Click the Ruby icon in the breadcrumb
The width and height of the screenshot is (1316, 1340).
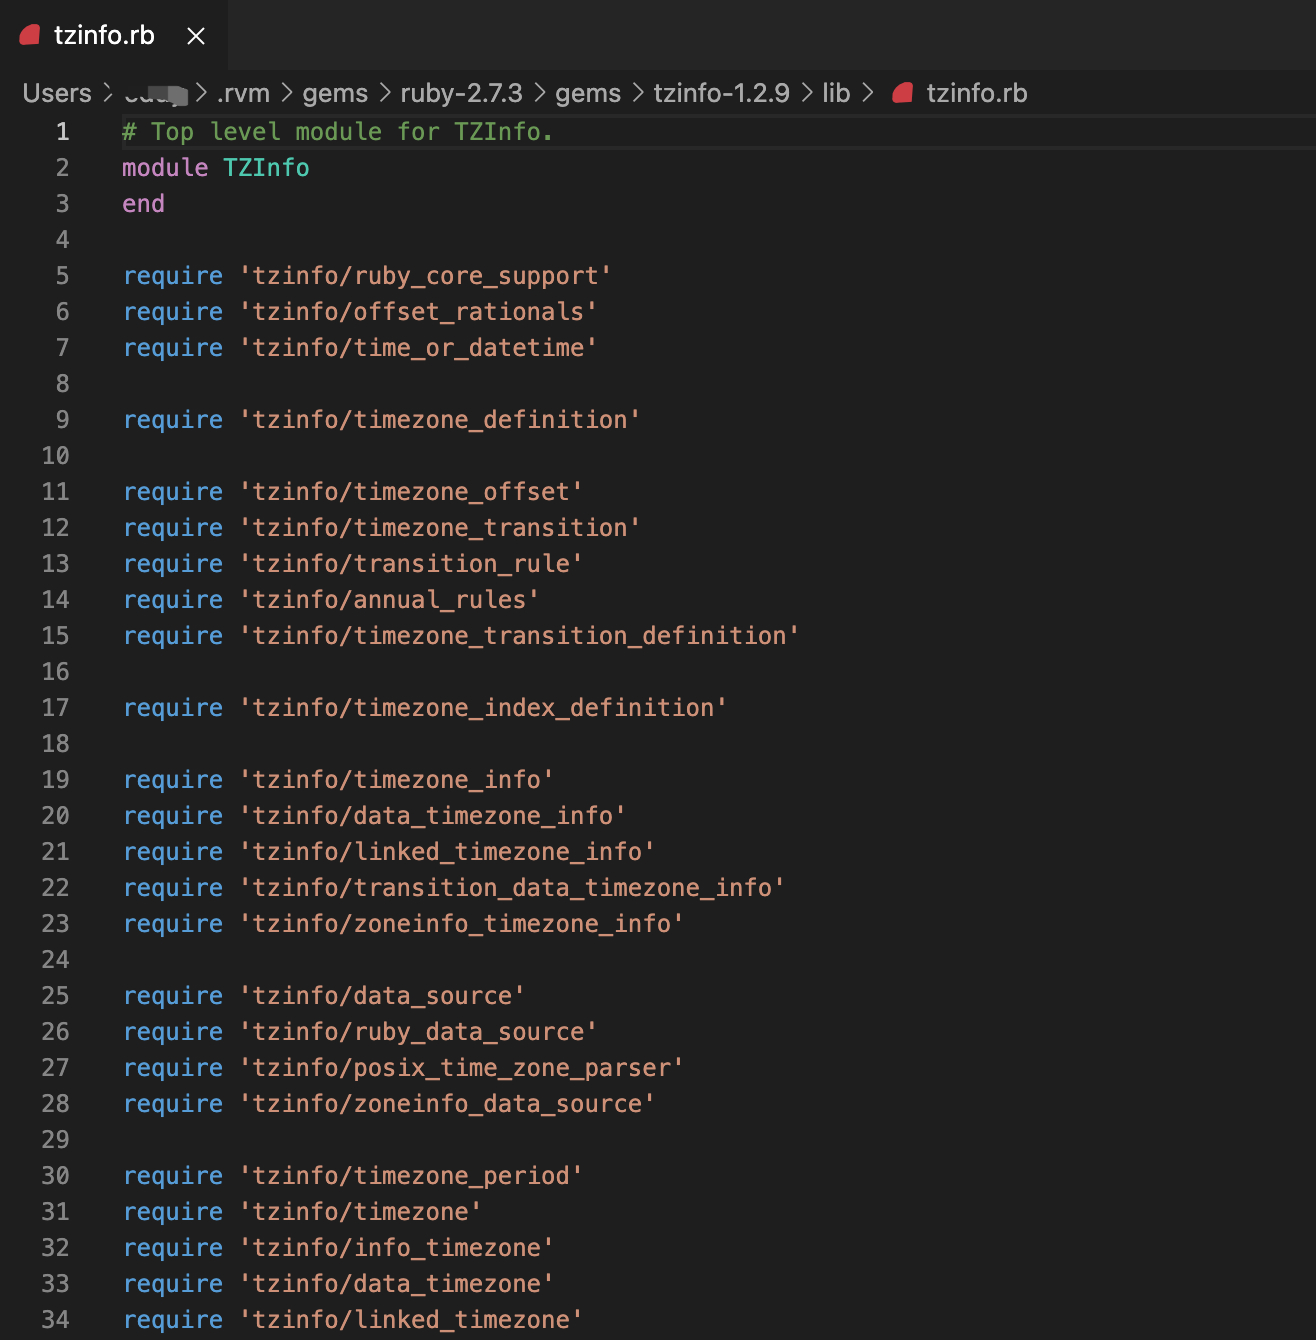point(903,93)
